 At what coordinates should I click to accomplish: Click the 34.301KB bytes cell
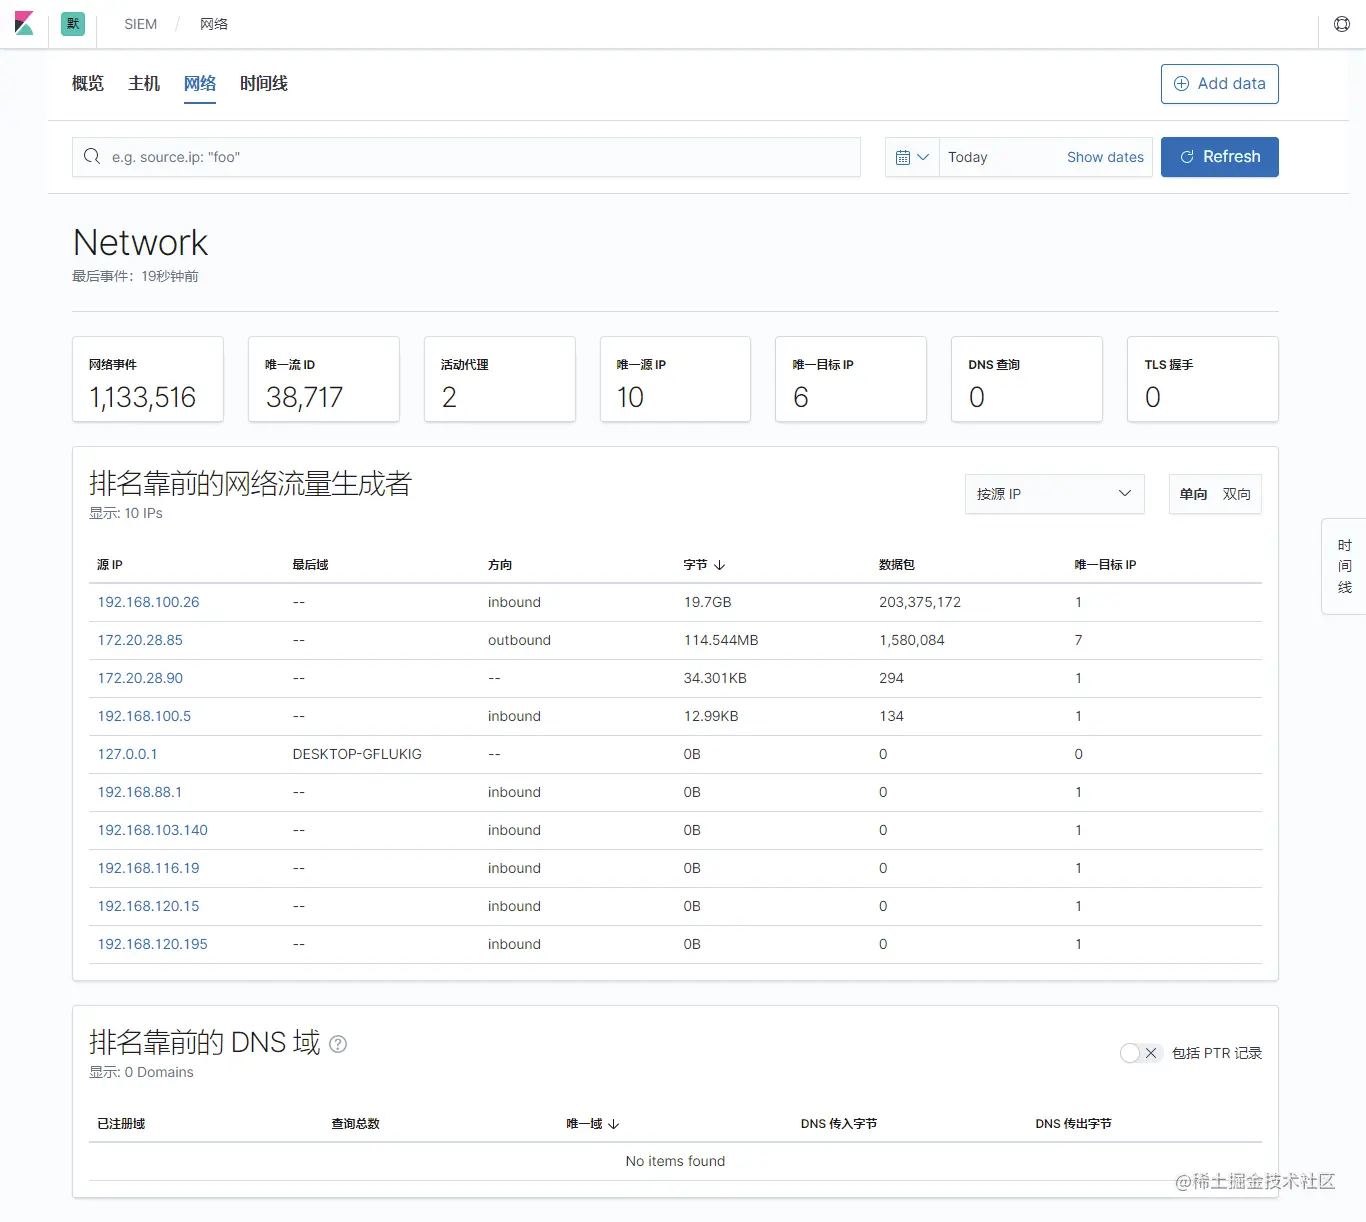(715, 678)
